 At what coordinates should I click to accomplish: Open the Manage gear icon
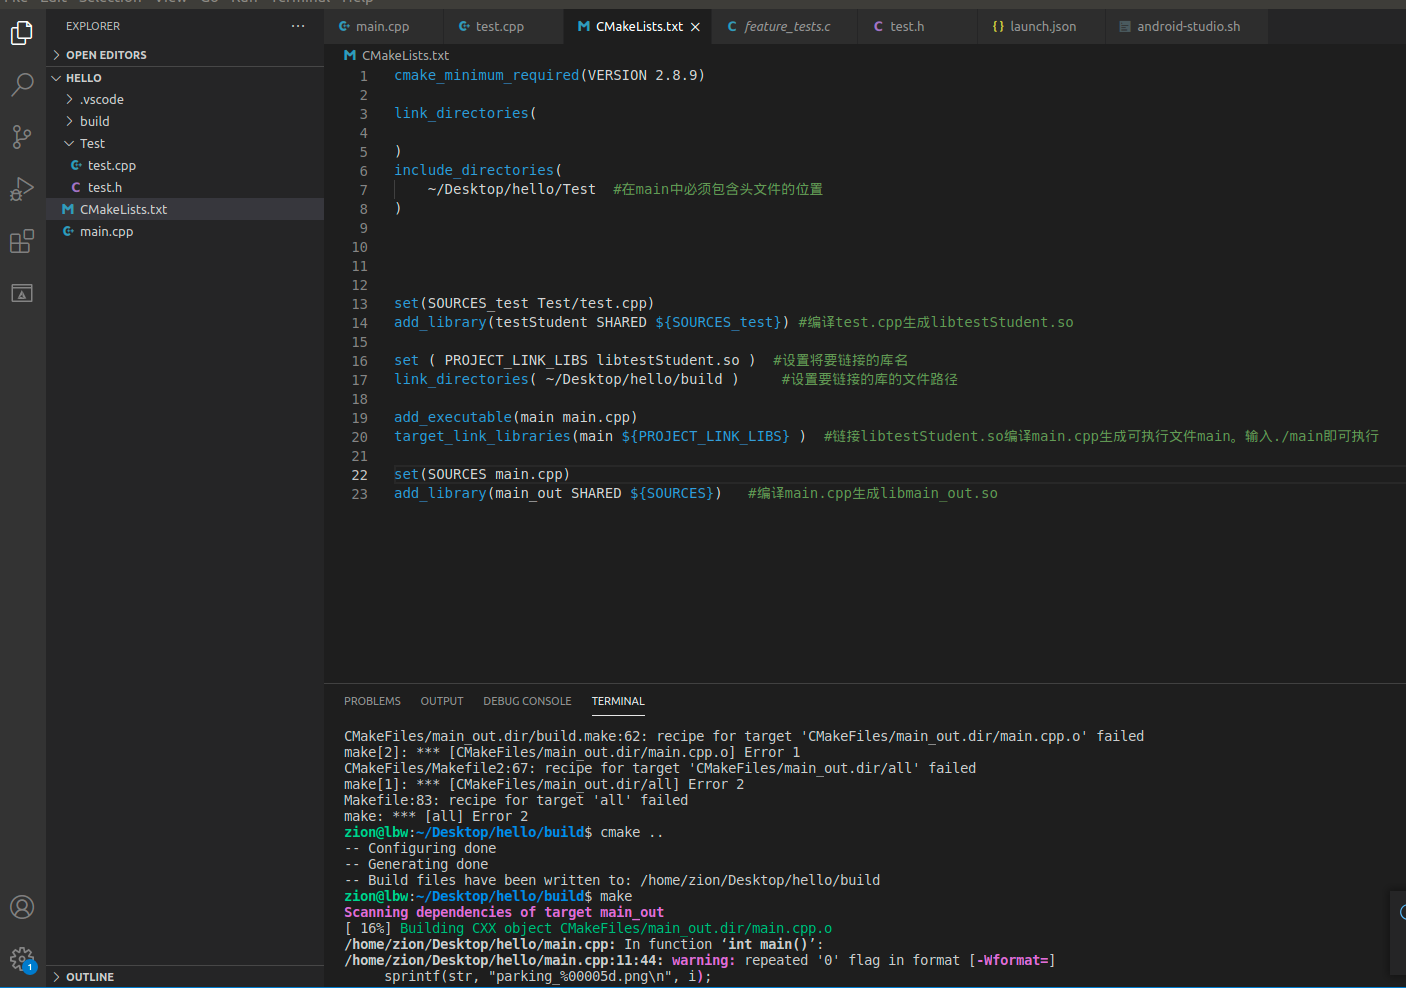22,960
